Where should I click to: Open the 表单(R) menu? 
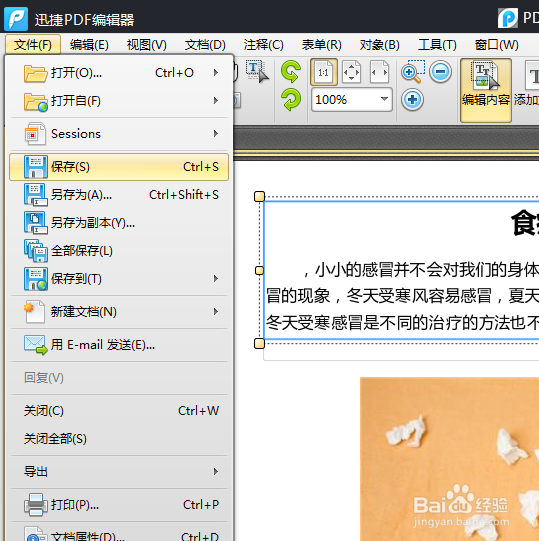(x=321, y=45)
